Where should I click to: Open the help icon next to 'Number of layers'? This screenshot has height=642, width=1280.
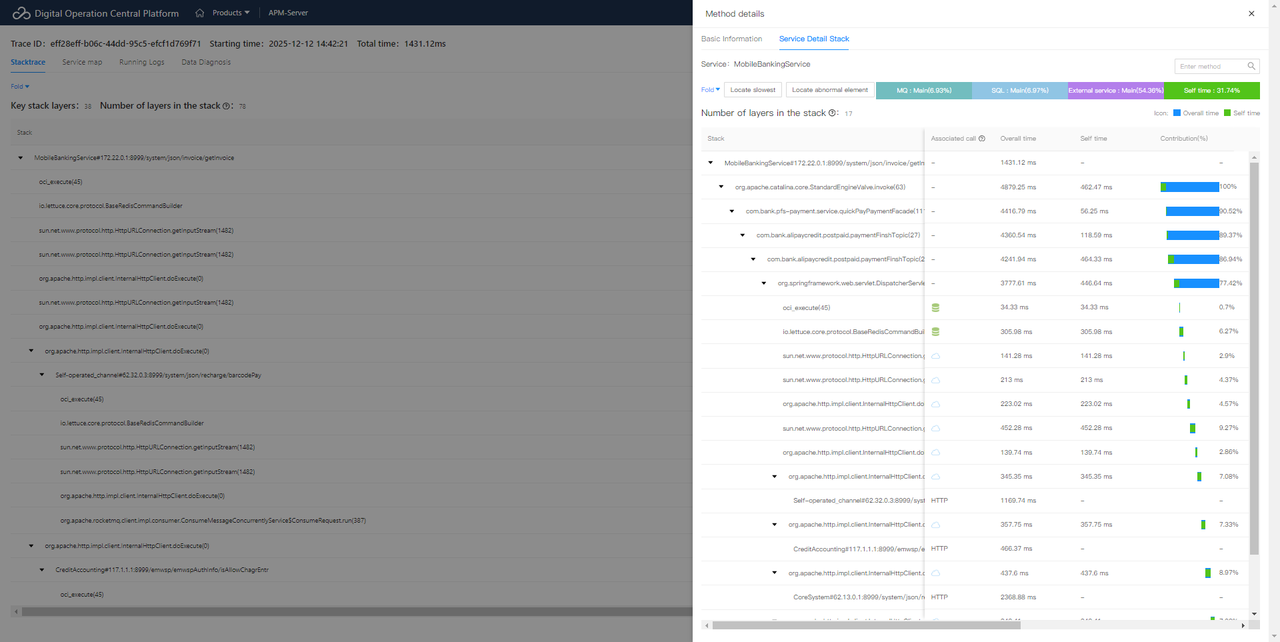(832, 114)
